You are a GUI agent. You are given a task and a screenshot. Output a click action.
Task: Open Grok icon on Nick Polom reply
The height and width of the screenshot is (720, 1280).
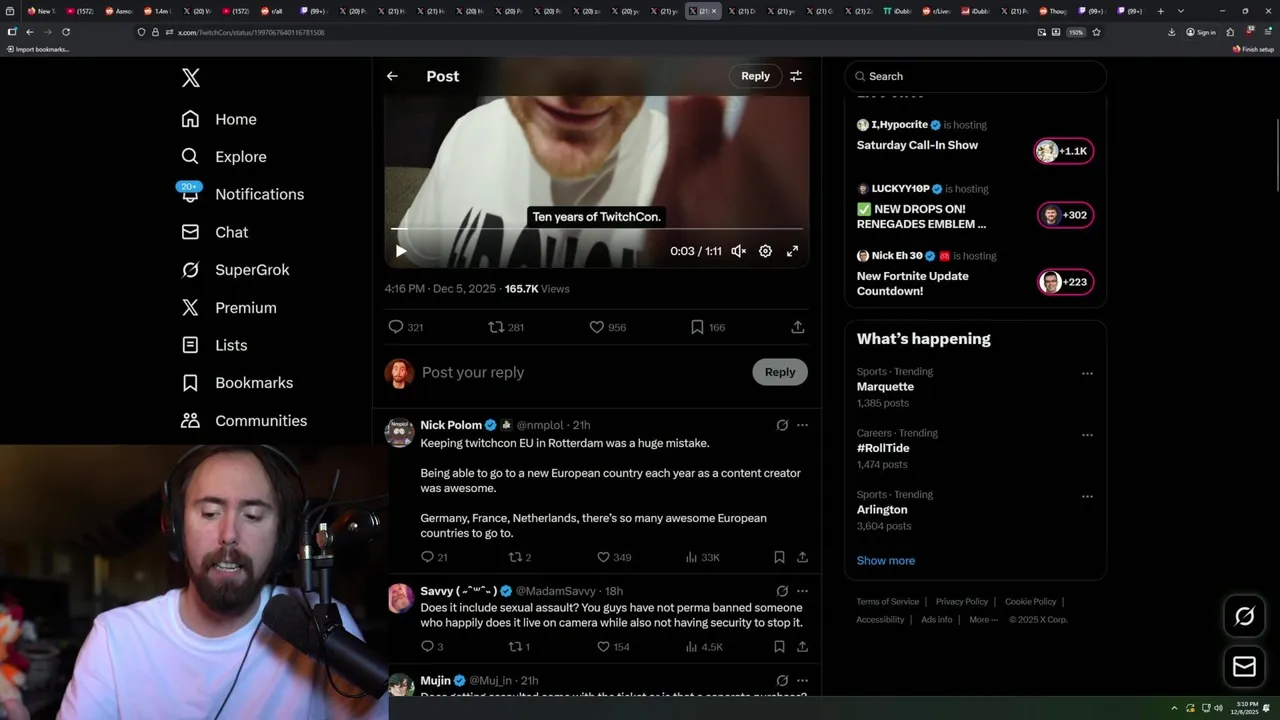pyautogui.click(x=782, y=425)
